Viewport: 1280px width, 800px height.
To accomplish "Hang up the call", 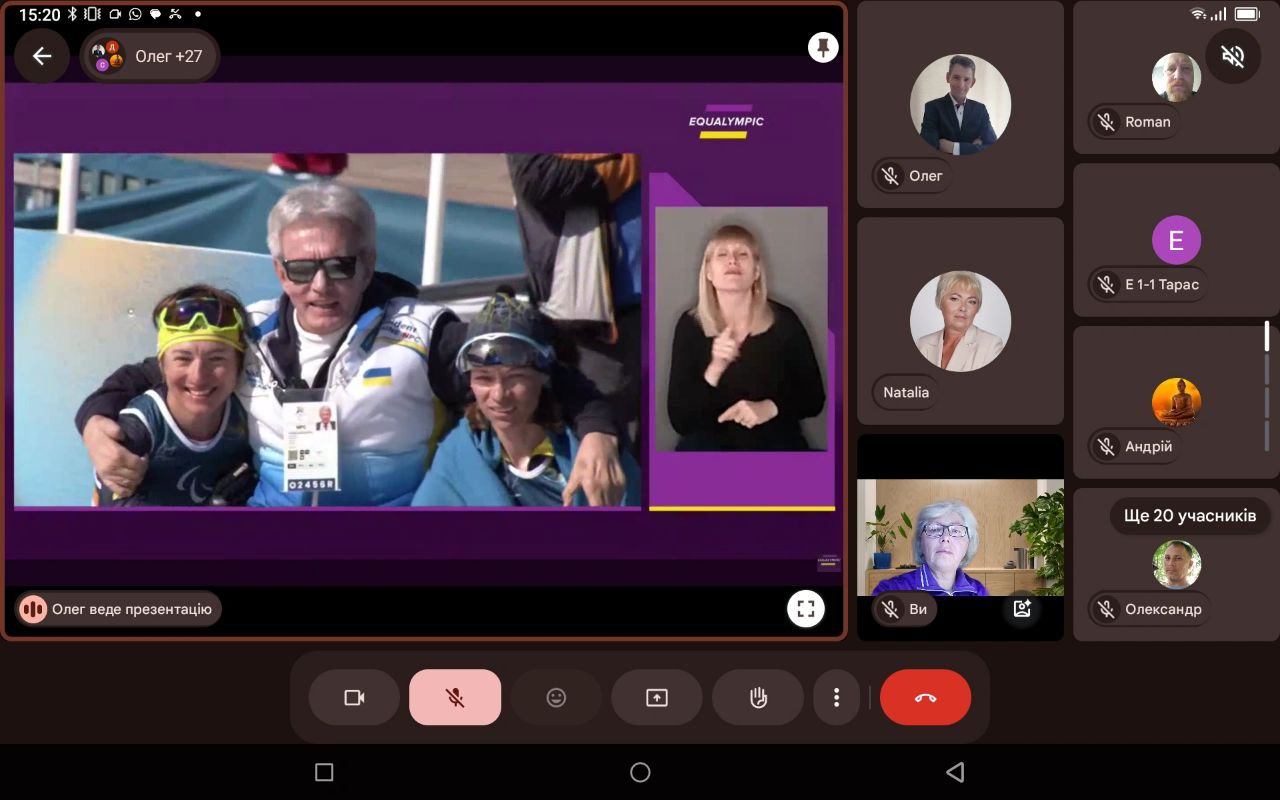I will (925, 697).
